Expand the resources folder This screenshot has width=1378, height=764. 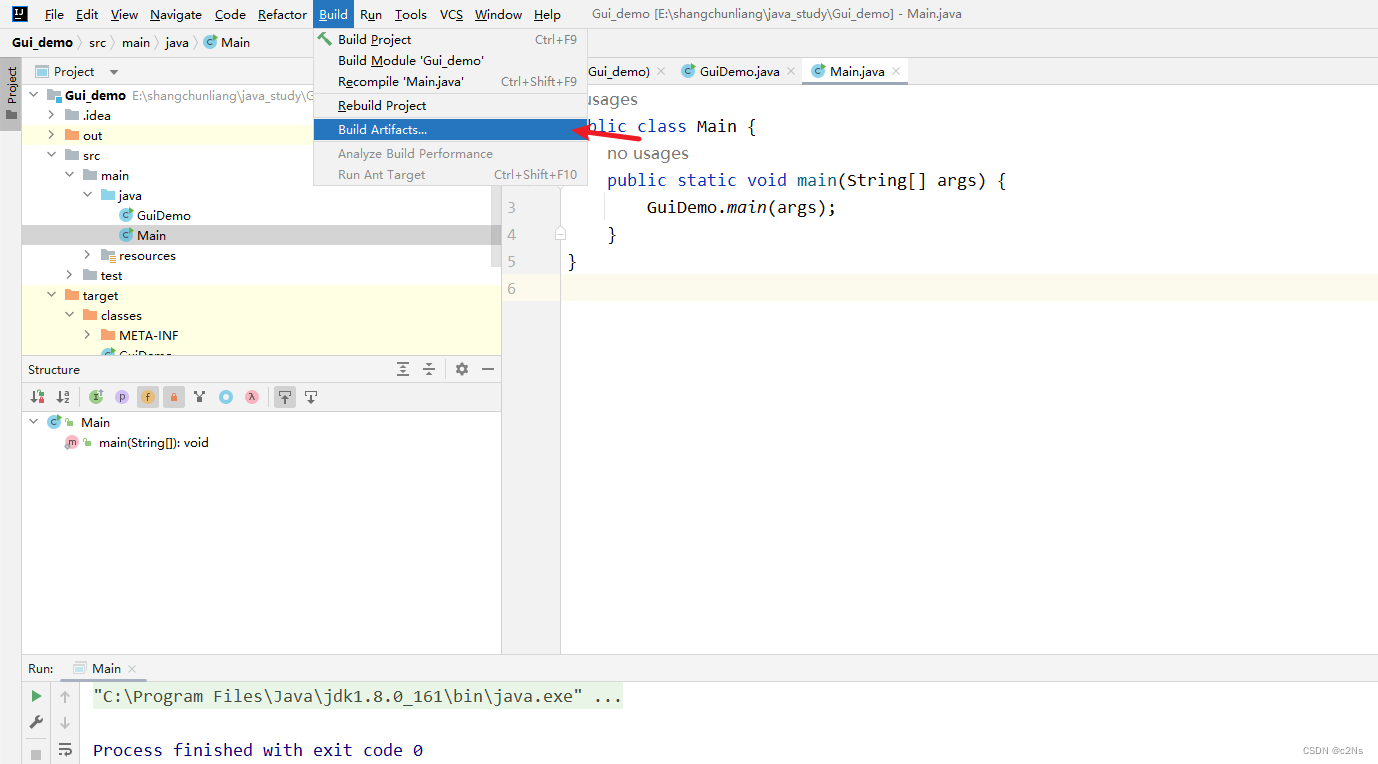pyautogui.click(x=88, y=255)
